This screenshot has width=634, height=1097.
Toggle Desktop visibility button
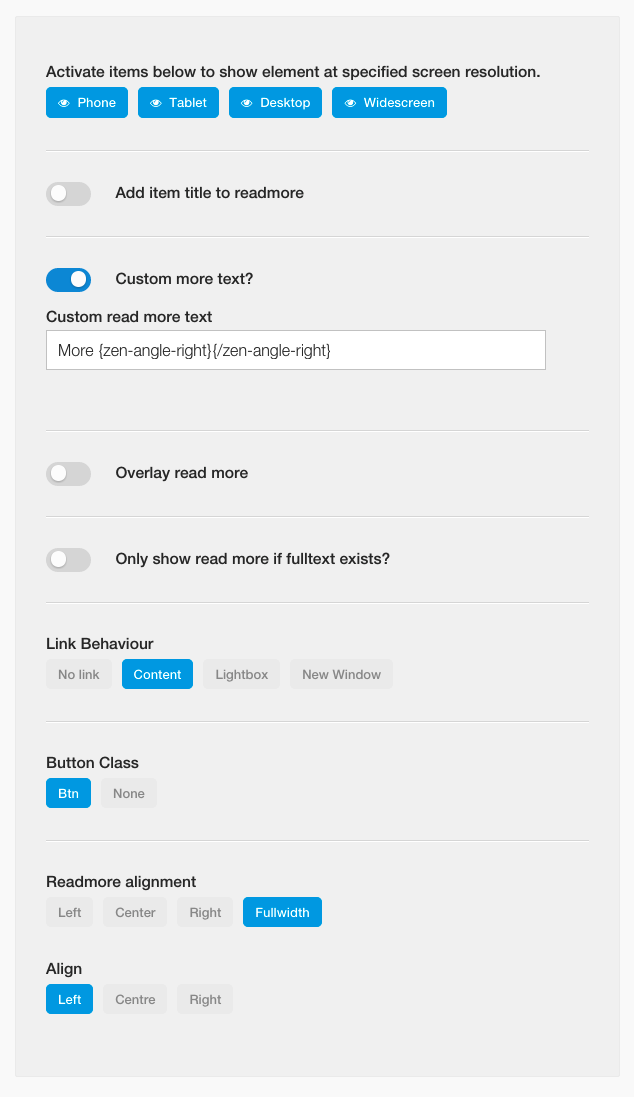pos(276,103)
